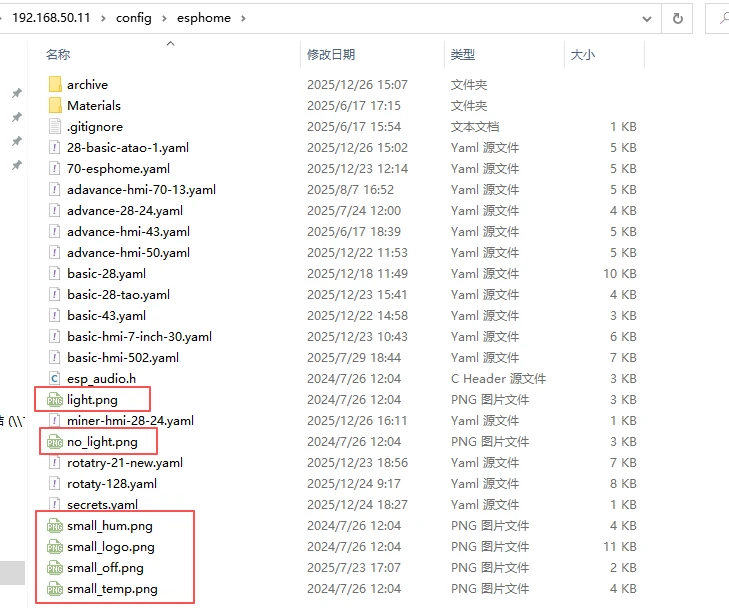Click the refresh button beside address bar
The height and width of the screenshot is (611, 729).
(x=678, y=18)
